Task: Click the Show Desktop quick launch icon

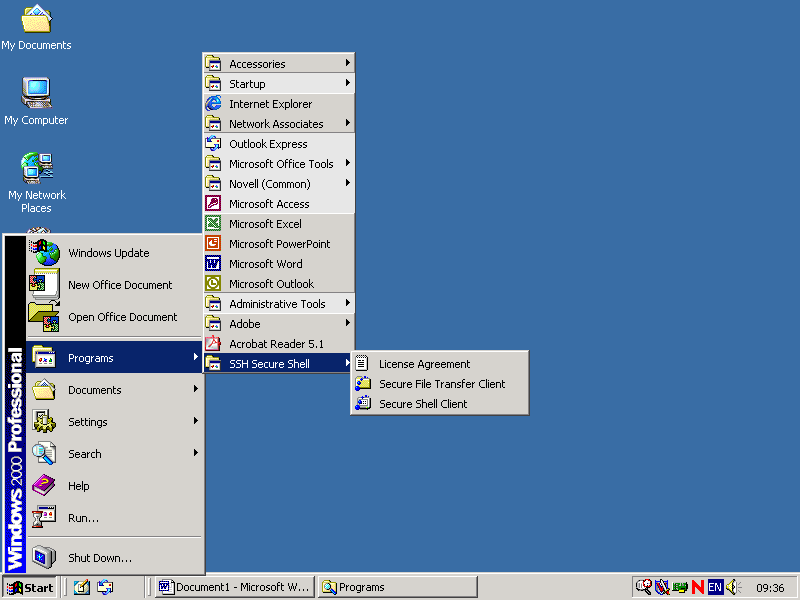Action: [x=82, y=587]
